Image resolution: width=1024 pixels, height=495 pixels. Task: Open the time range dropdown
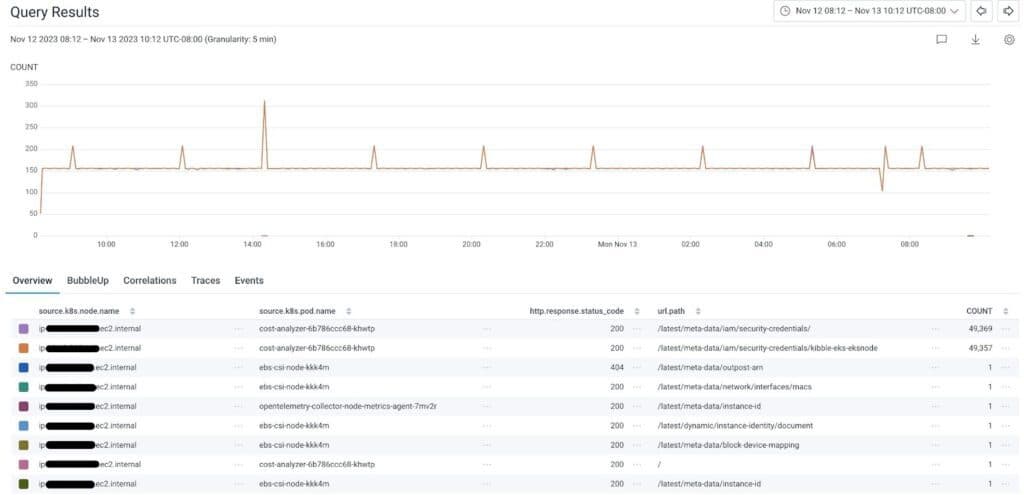click(x=869, y=11)
